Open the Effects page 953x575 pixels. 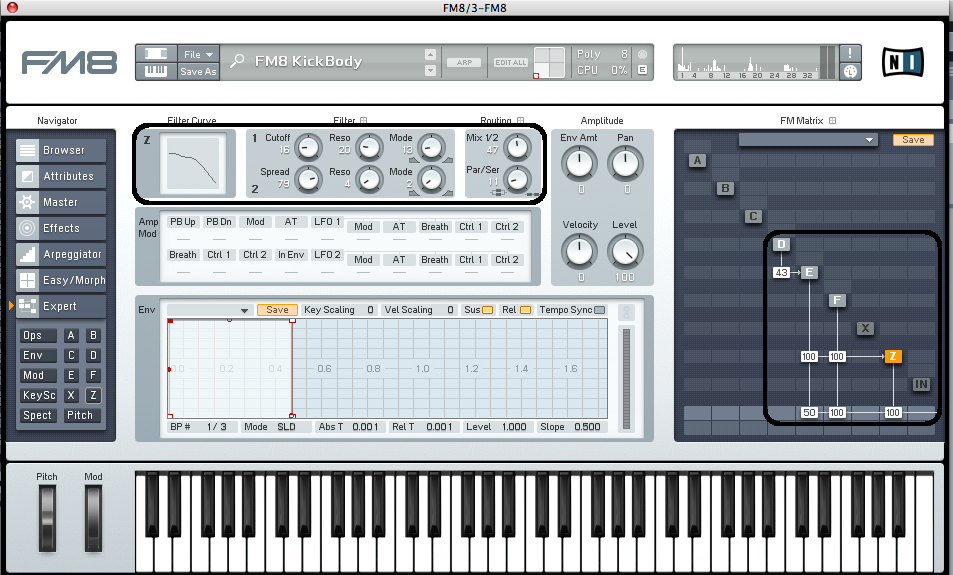click(61, 229)
